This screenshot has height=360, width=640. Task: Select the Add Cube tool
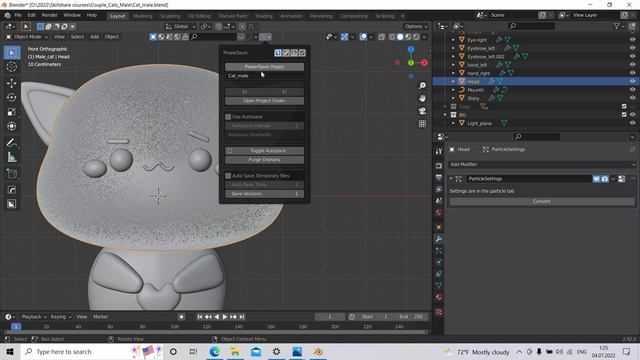pyautogui.click(x=12, y=174)
